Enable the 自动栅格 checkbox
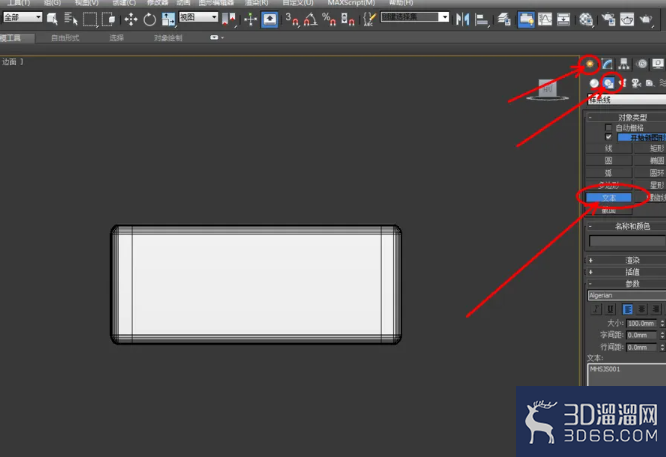 coord(608,127)
